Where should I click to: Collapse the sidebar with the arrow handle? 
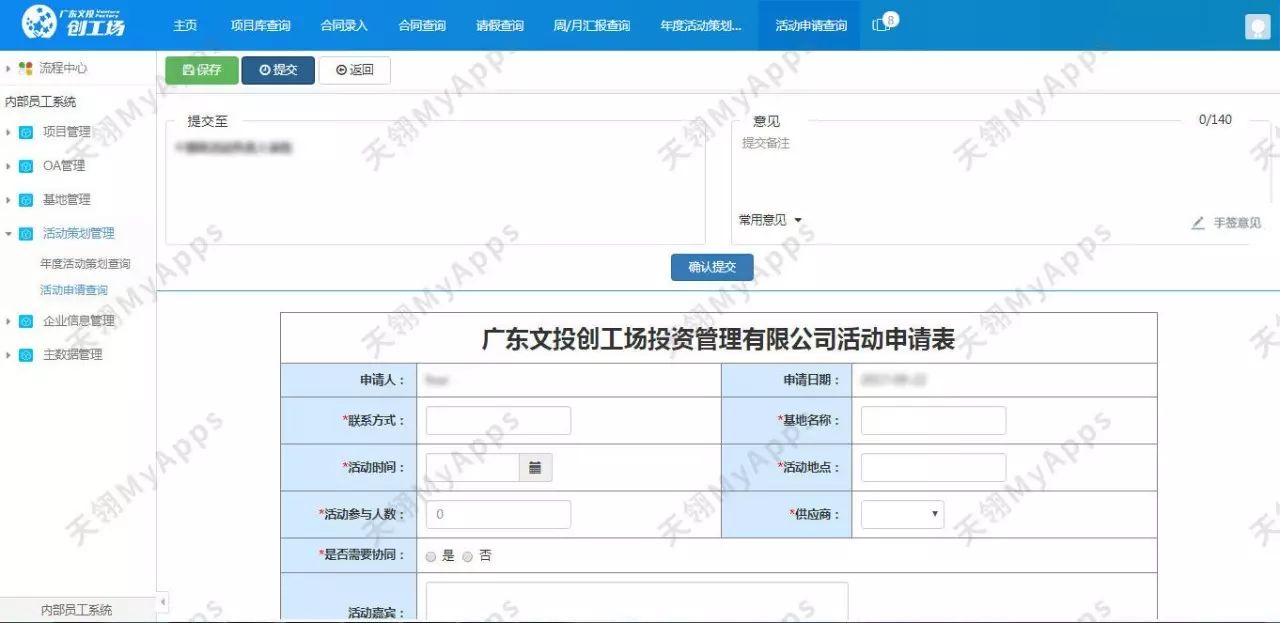click(x=163, y=602)
